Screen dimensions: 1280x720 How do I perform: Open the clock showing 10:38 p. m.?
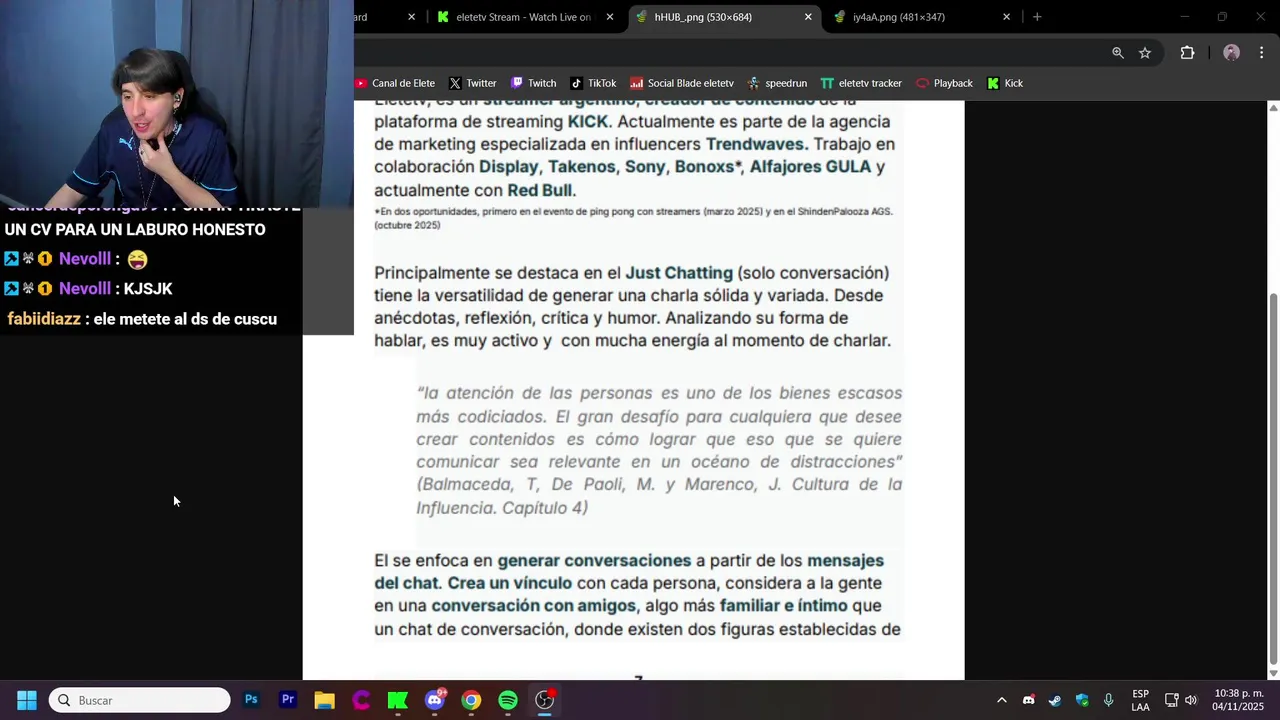pos(1238,700)
